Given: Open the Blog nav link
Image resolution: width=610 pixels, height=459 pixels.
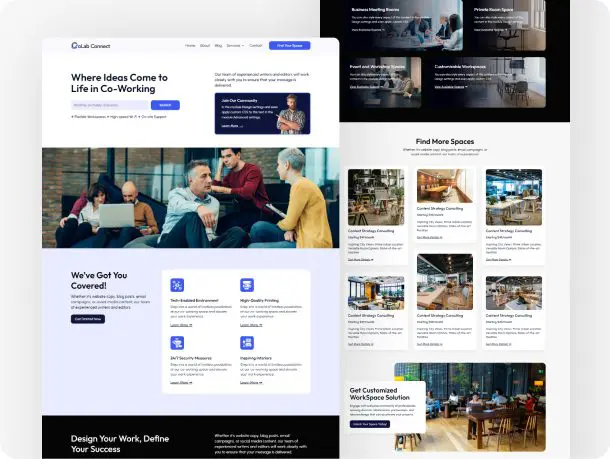Looking at the screenshot, I should [x=218, y=46].
